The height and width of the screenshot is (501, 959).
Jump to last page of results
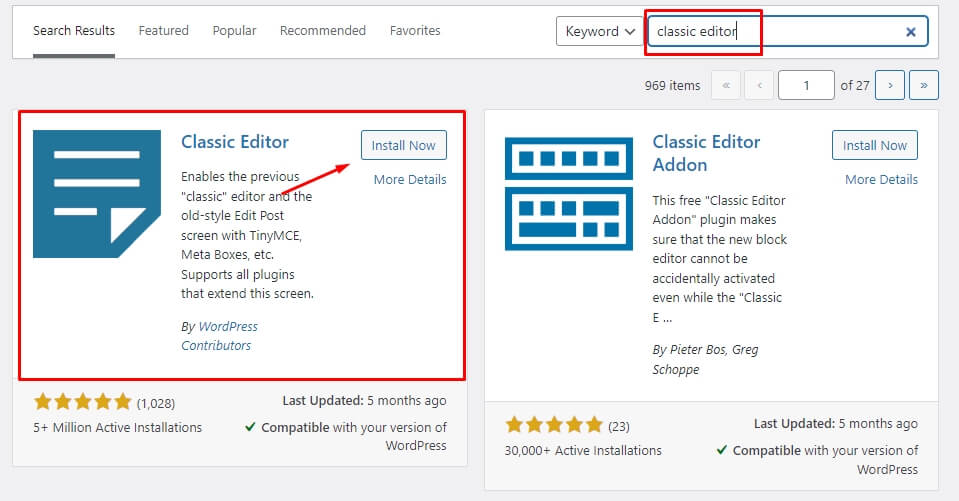[x=924, y=85]
